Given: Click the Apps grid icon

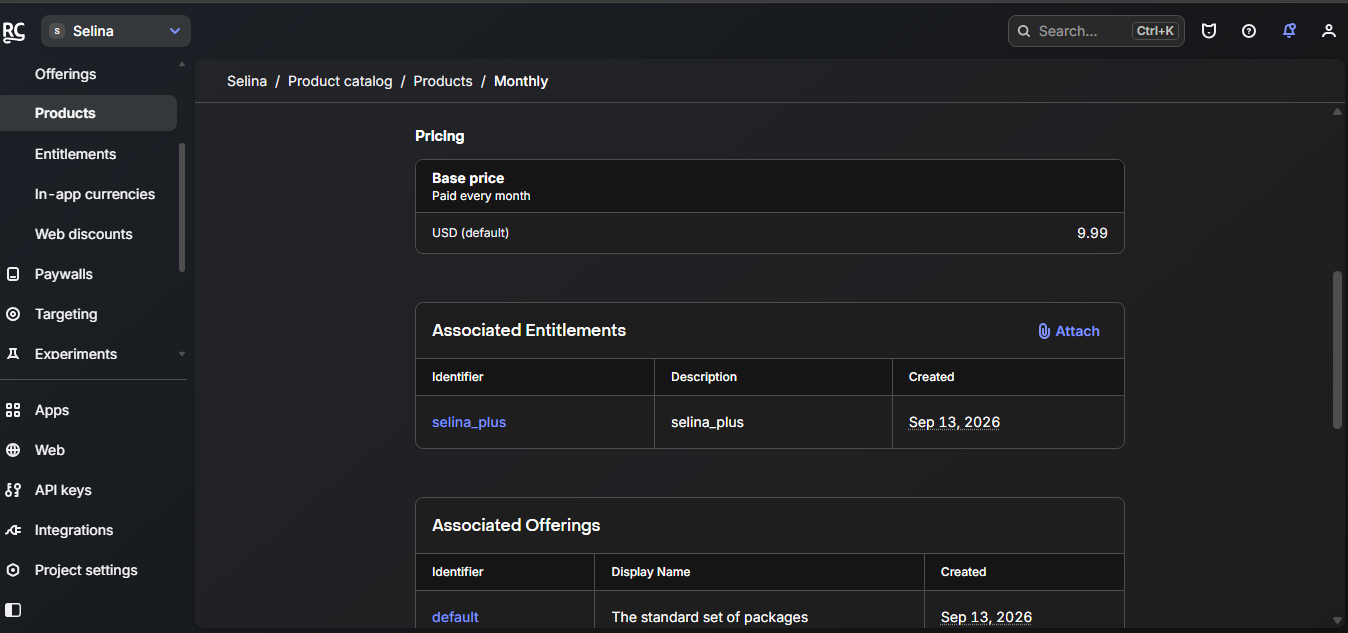Looking at the screenshot, I should [x=13, y=410].
